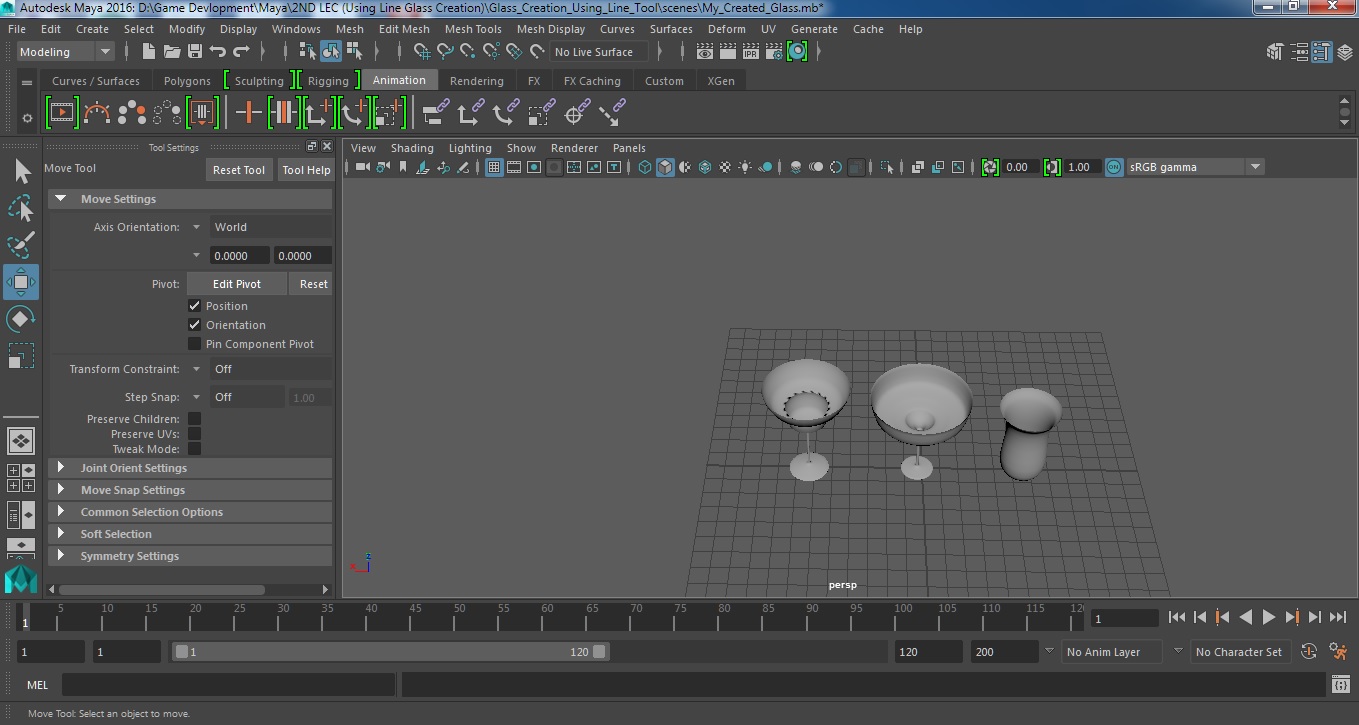Click the Isolate Select viewport icon

[887, 167]
